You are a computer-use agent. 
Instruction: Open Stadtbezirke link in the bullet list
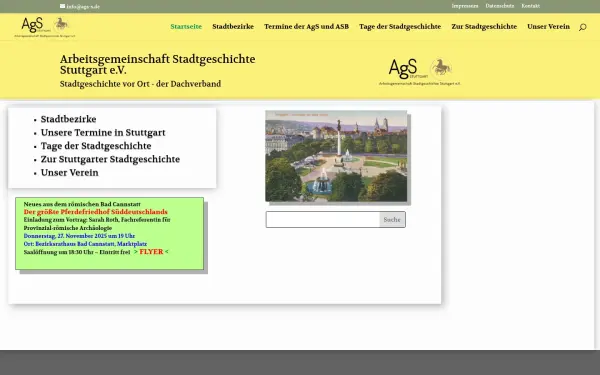point(68,119)
